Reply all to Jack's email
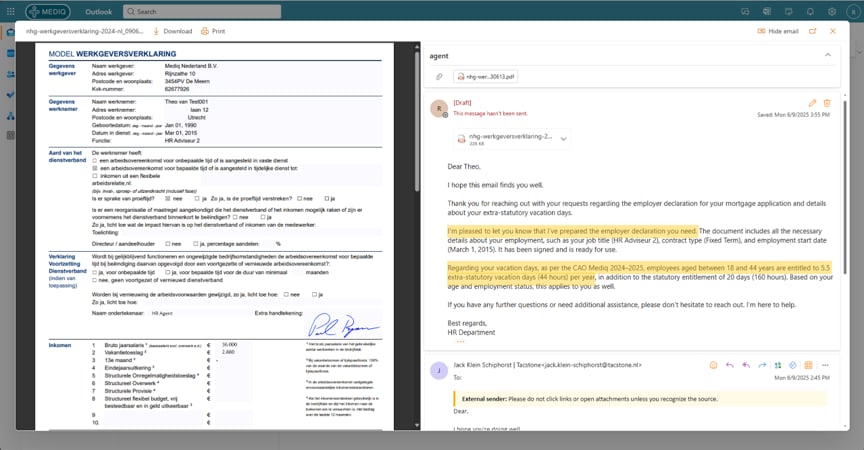This screenshot has height=450, width=864. click(x=746, y=365)
